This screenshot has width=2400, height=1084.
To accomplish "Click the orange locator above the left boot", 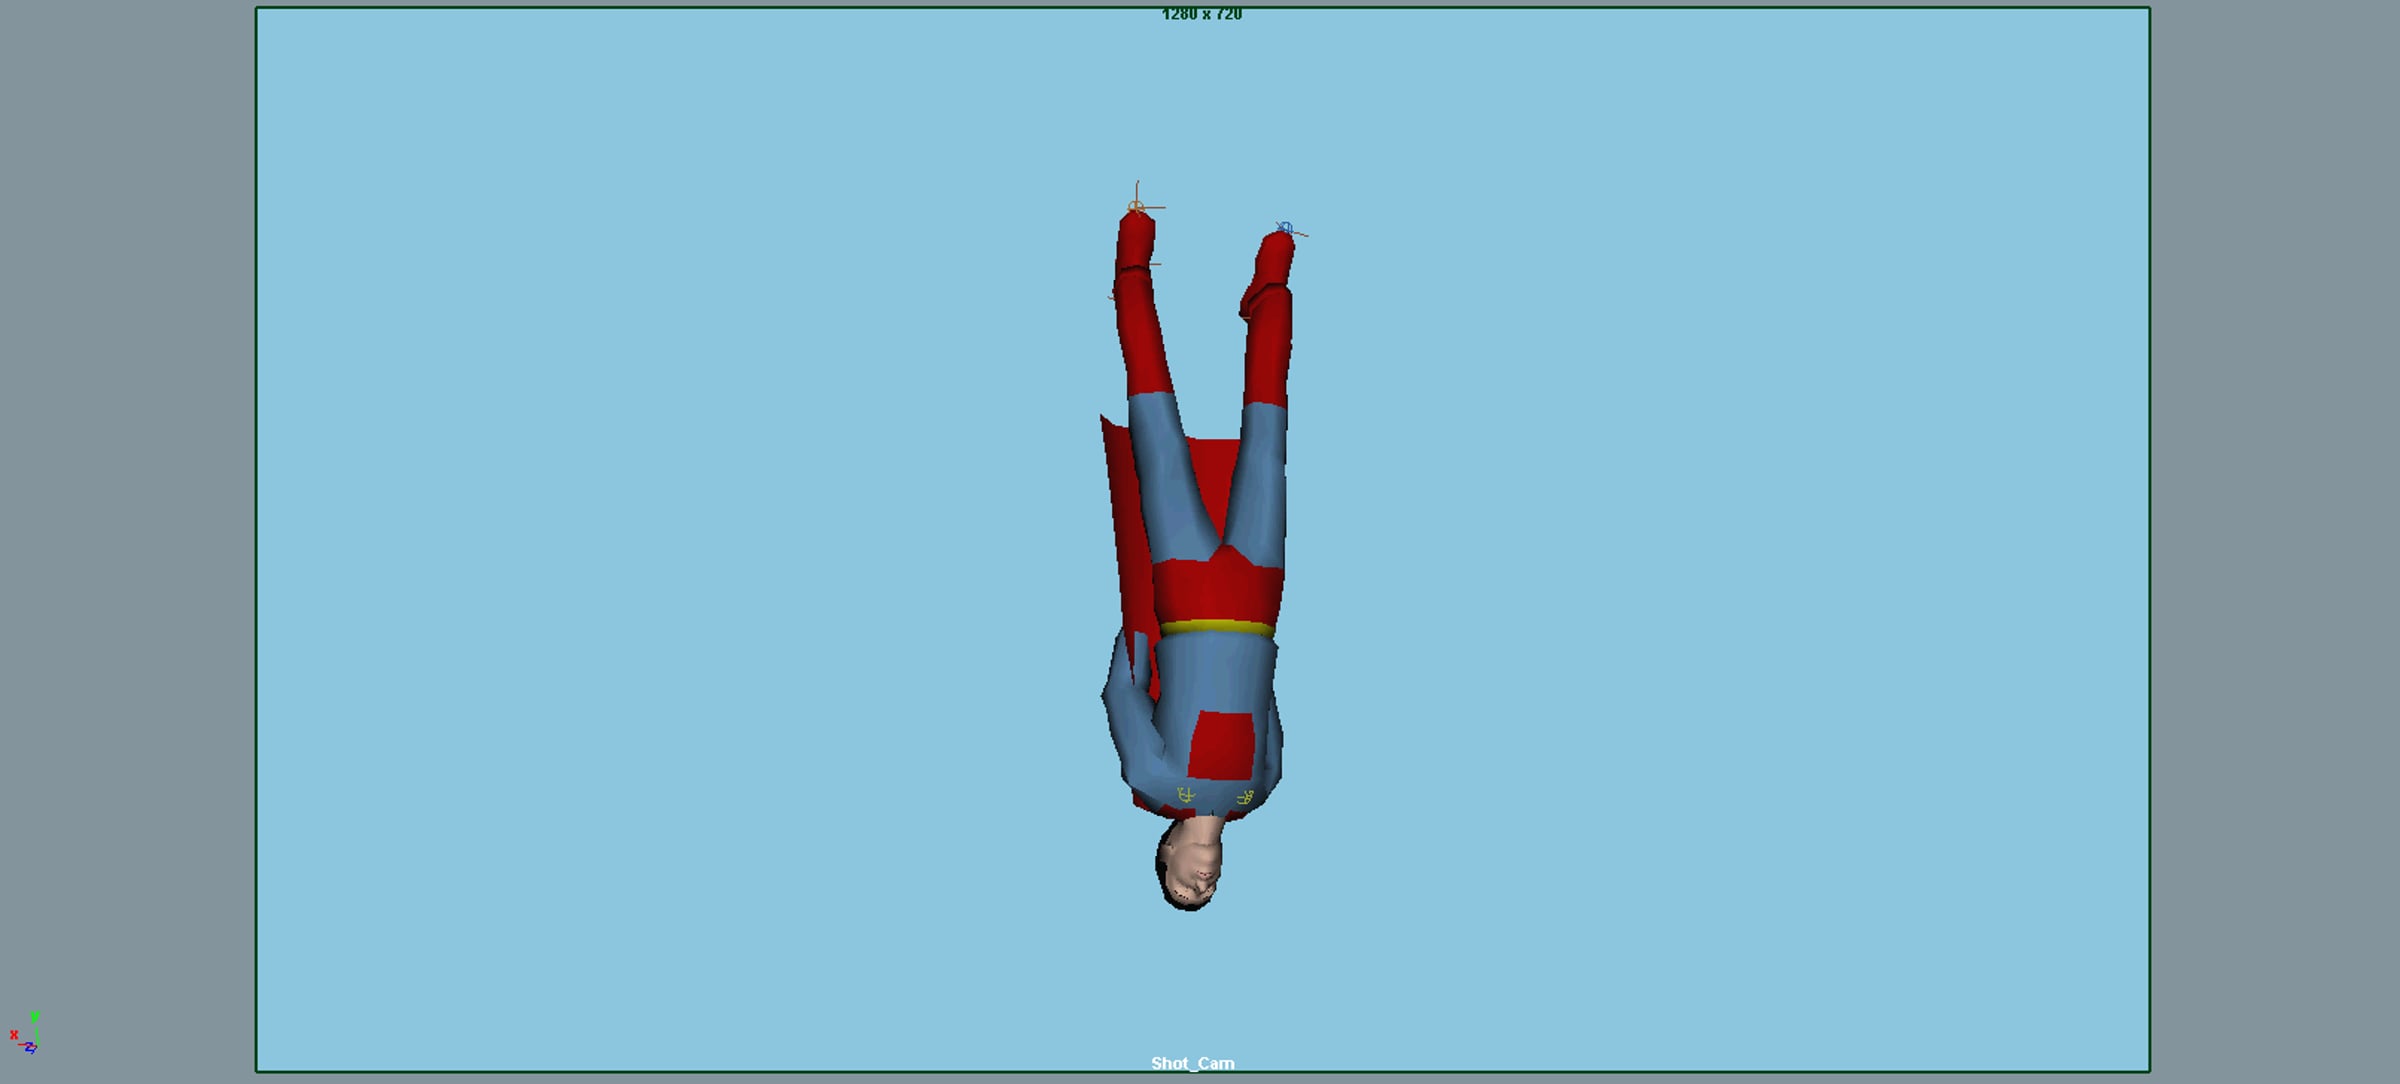I will pyautogui.click(x=1137, y=207).
